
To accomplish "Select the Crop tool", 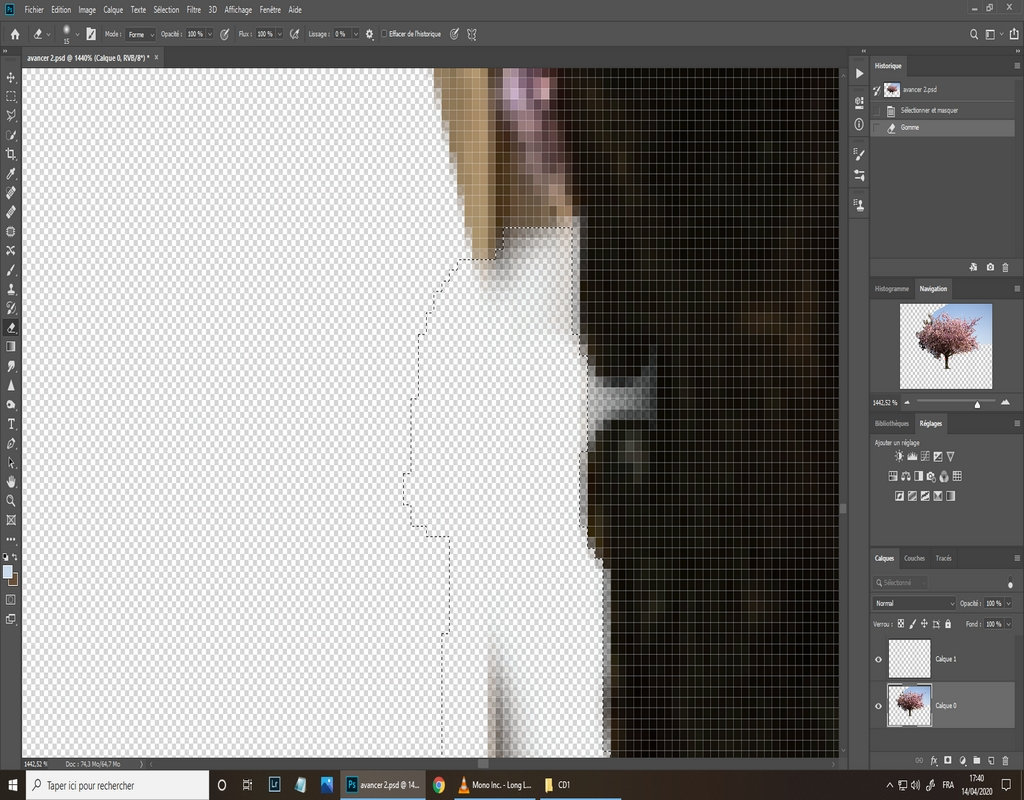I will pyautogui.click(x=11, y=154).
